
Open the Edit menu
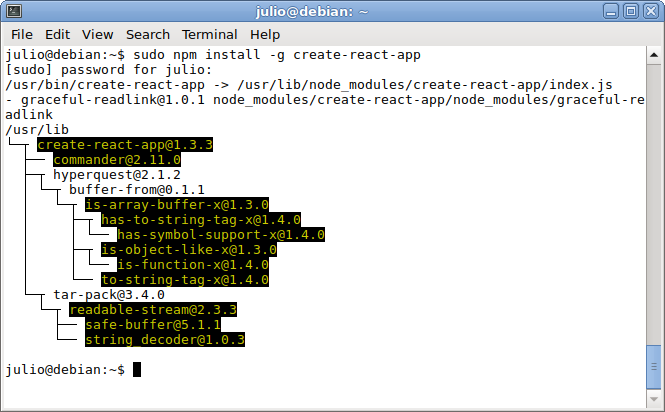point(57,34)
